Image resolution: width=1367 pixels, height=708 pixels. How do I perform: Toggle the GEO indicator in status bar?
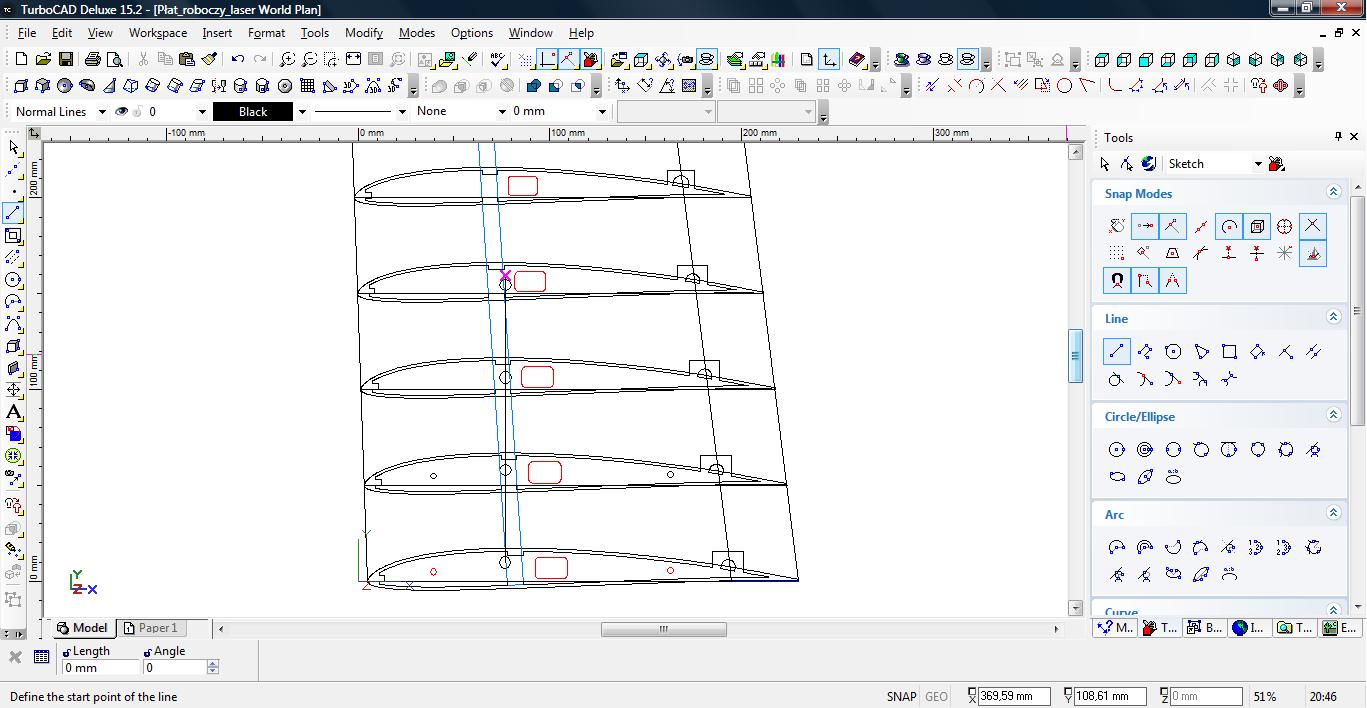[936, 697]
